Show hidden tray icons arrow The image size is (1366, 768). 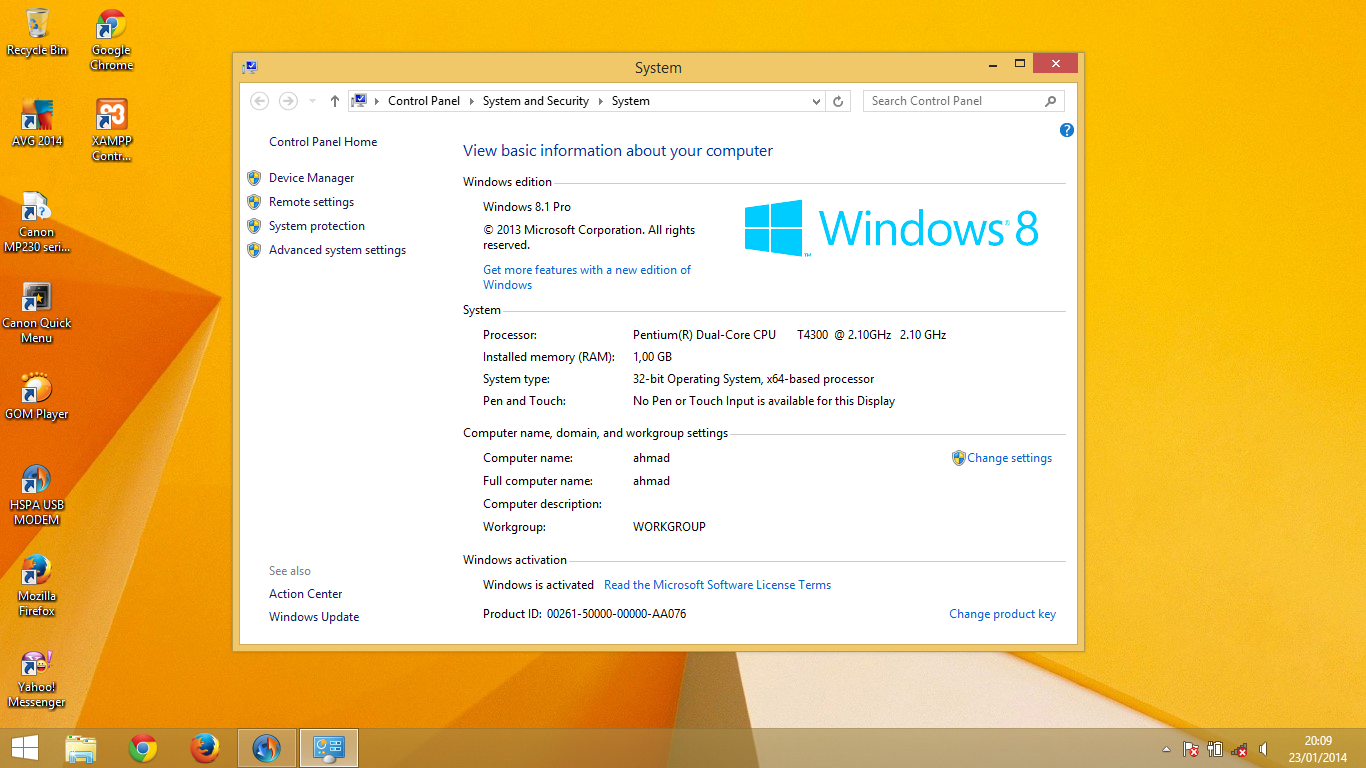click(1166, 749)
